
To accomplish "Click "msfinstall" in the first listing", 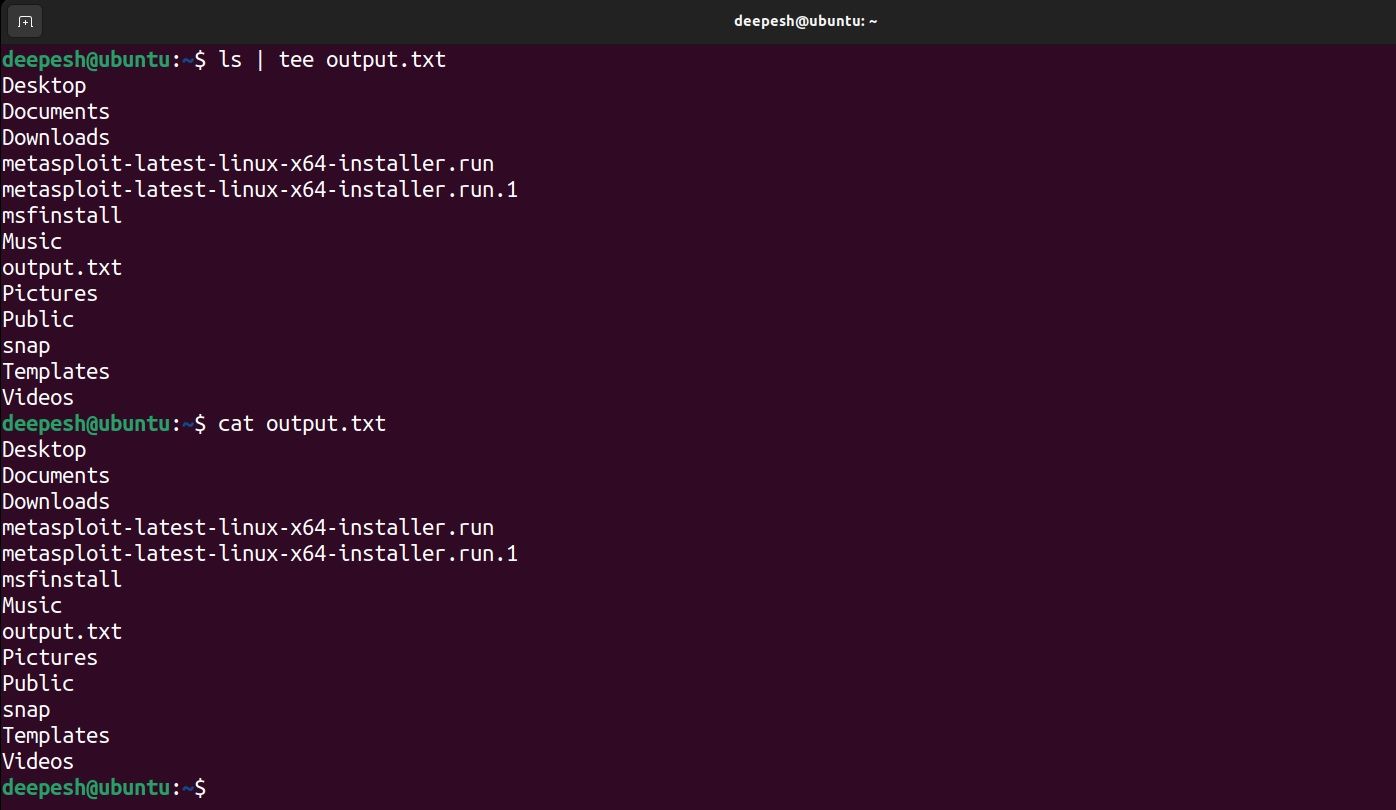I will [x=62, y=216].
